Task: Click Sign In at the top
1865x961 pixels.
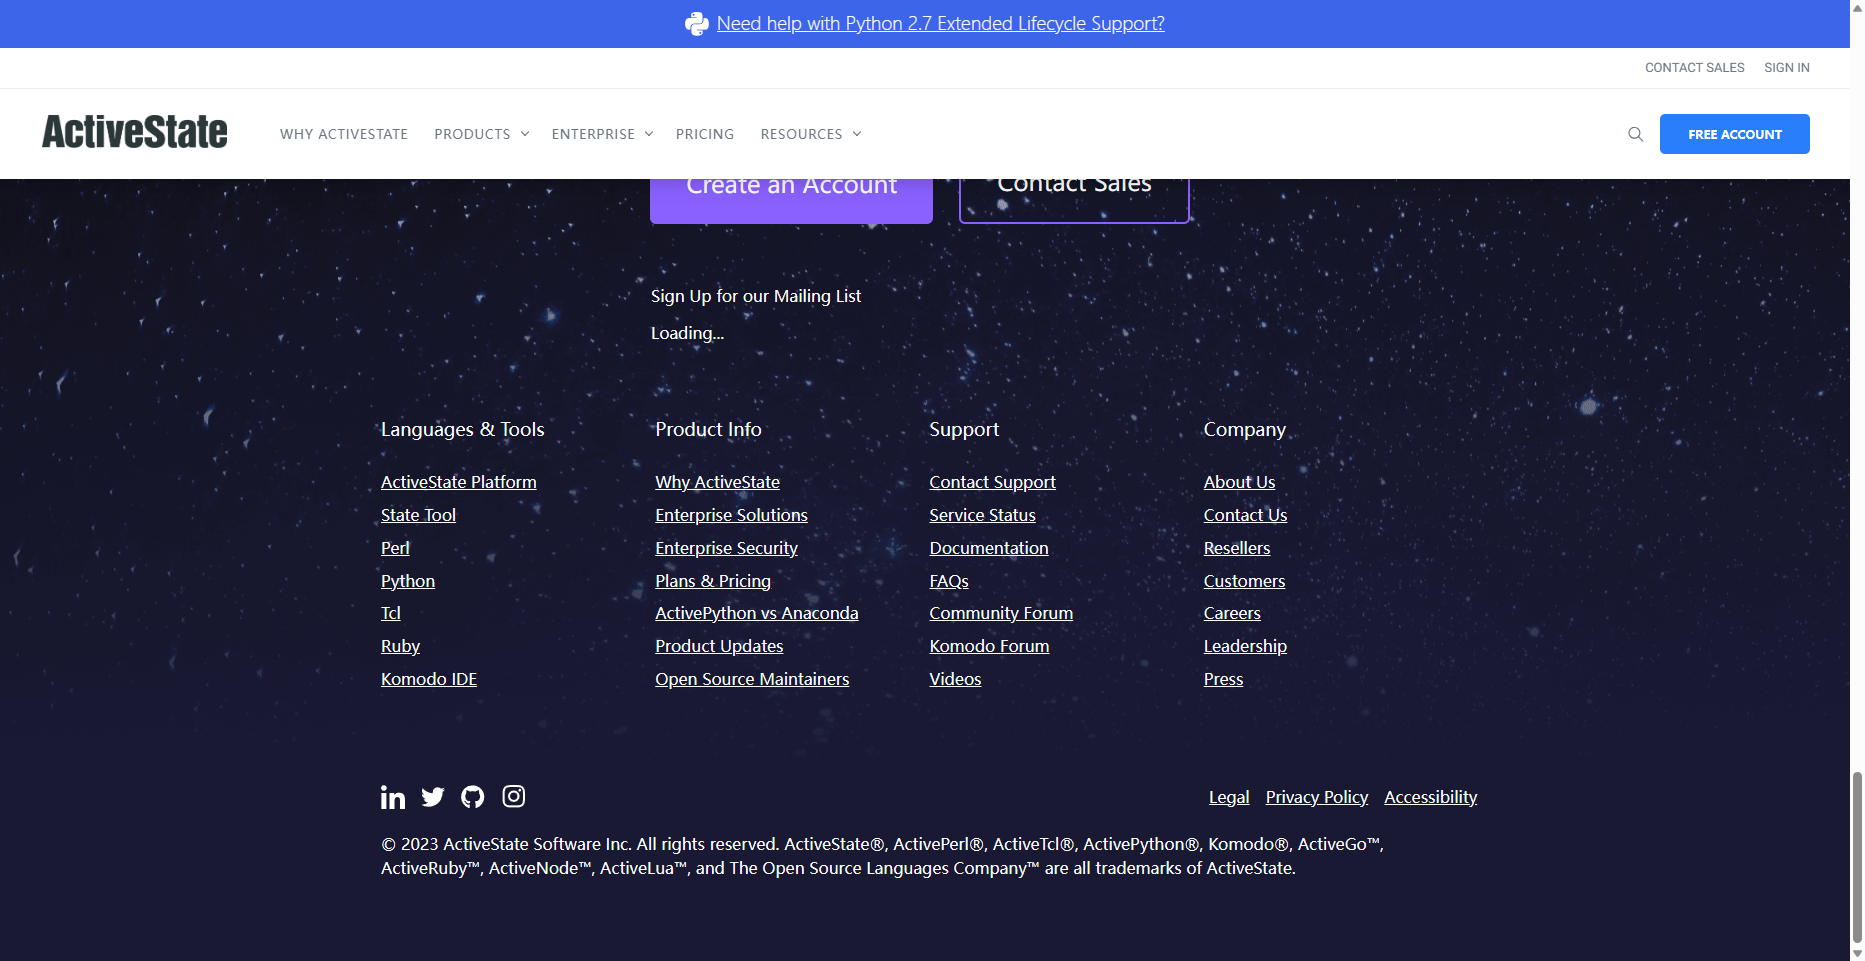Action: coord(1787,68)
